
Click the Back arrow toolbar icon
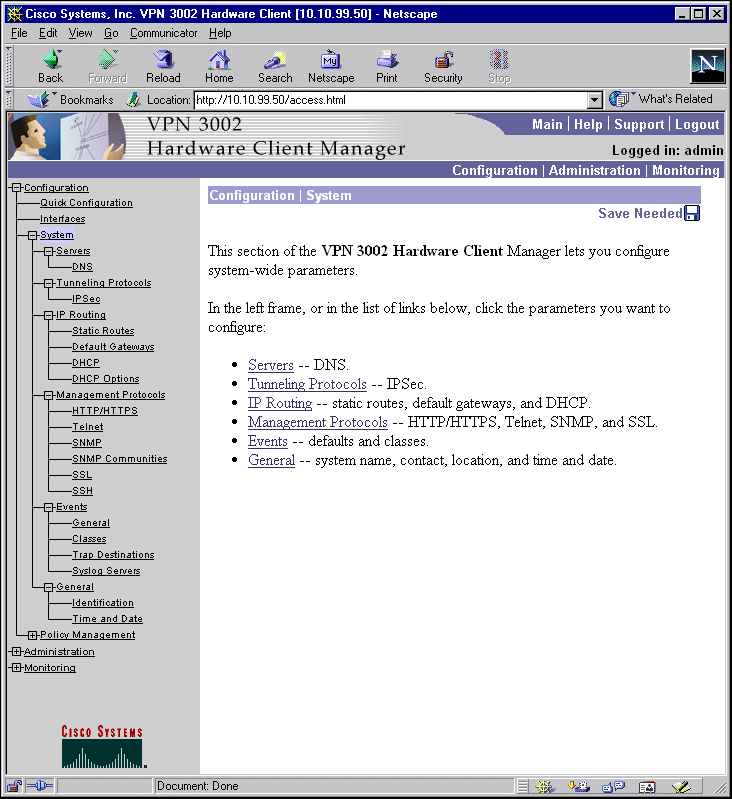50,61
